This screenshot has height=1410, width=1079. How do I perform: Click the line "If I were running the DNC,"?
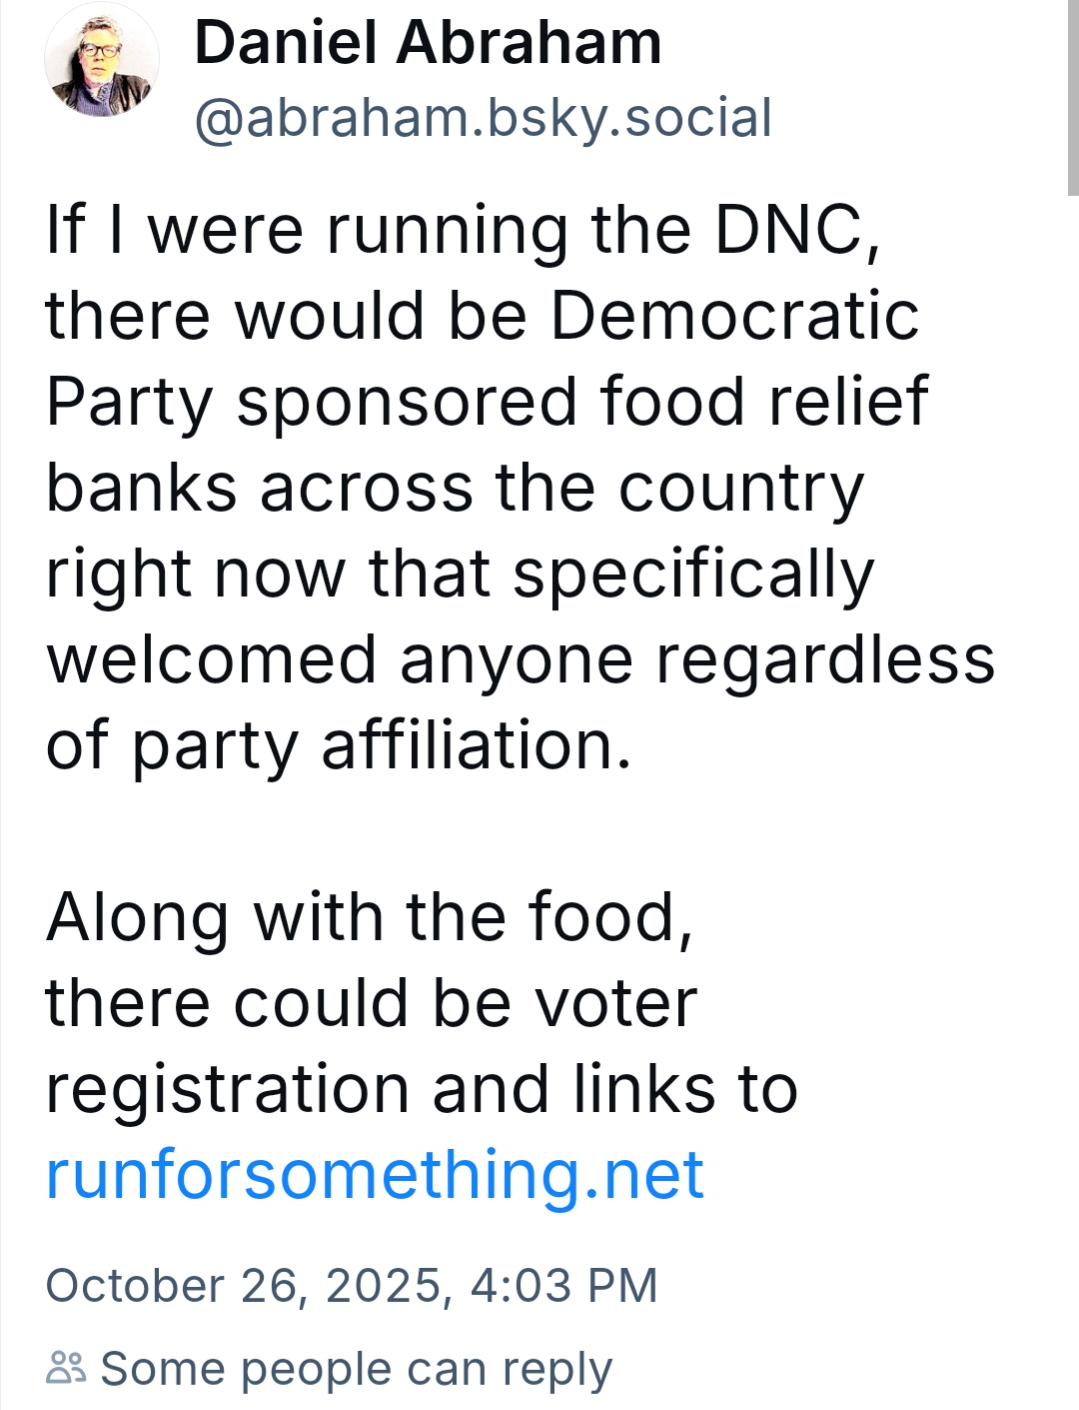tap(463, 230)
